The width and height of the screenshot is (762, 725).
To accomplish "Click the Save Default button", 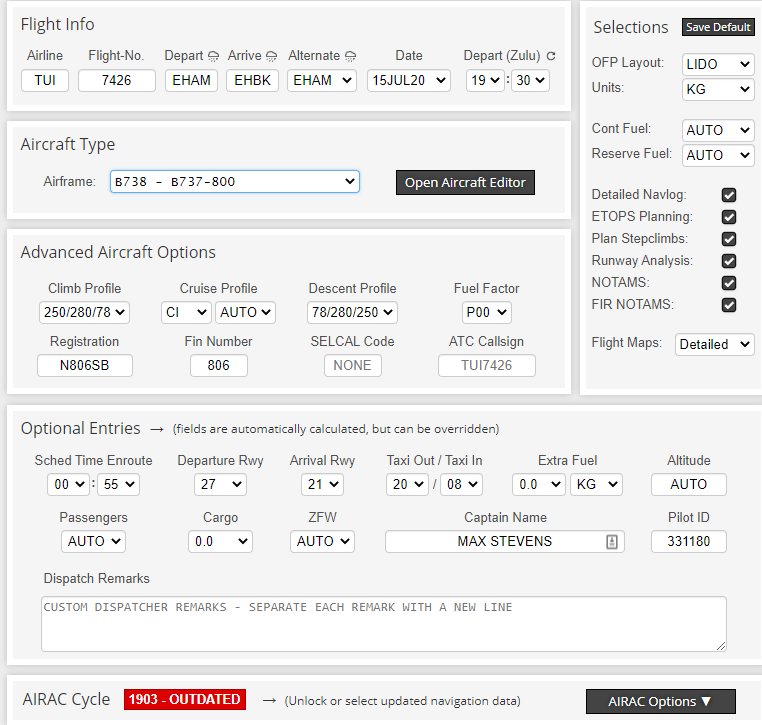I will click(x=718, y=27).
